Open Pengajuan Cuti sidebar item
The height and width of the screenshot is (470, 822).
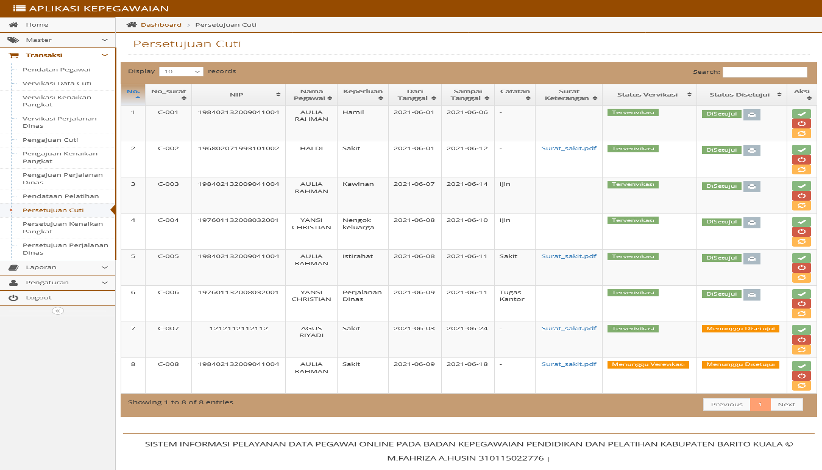[x=50, y=140]
